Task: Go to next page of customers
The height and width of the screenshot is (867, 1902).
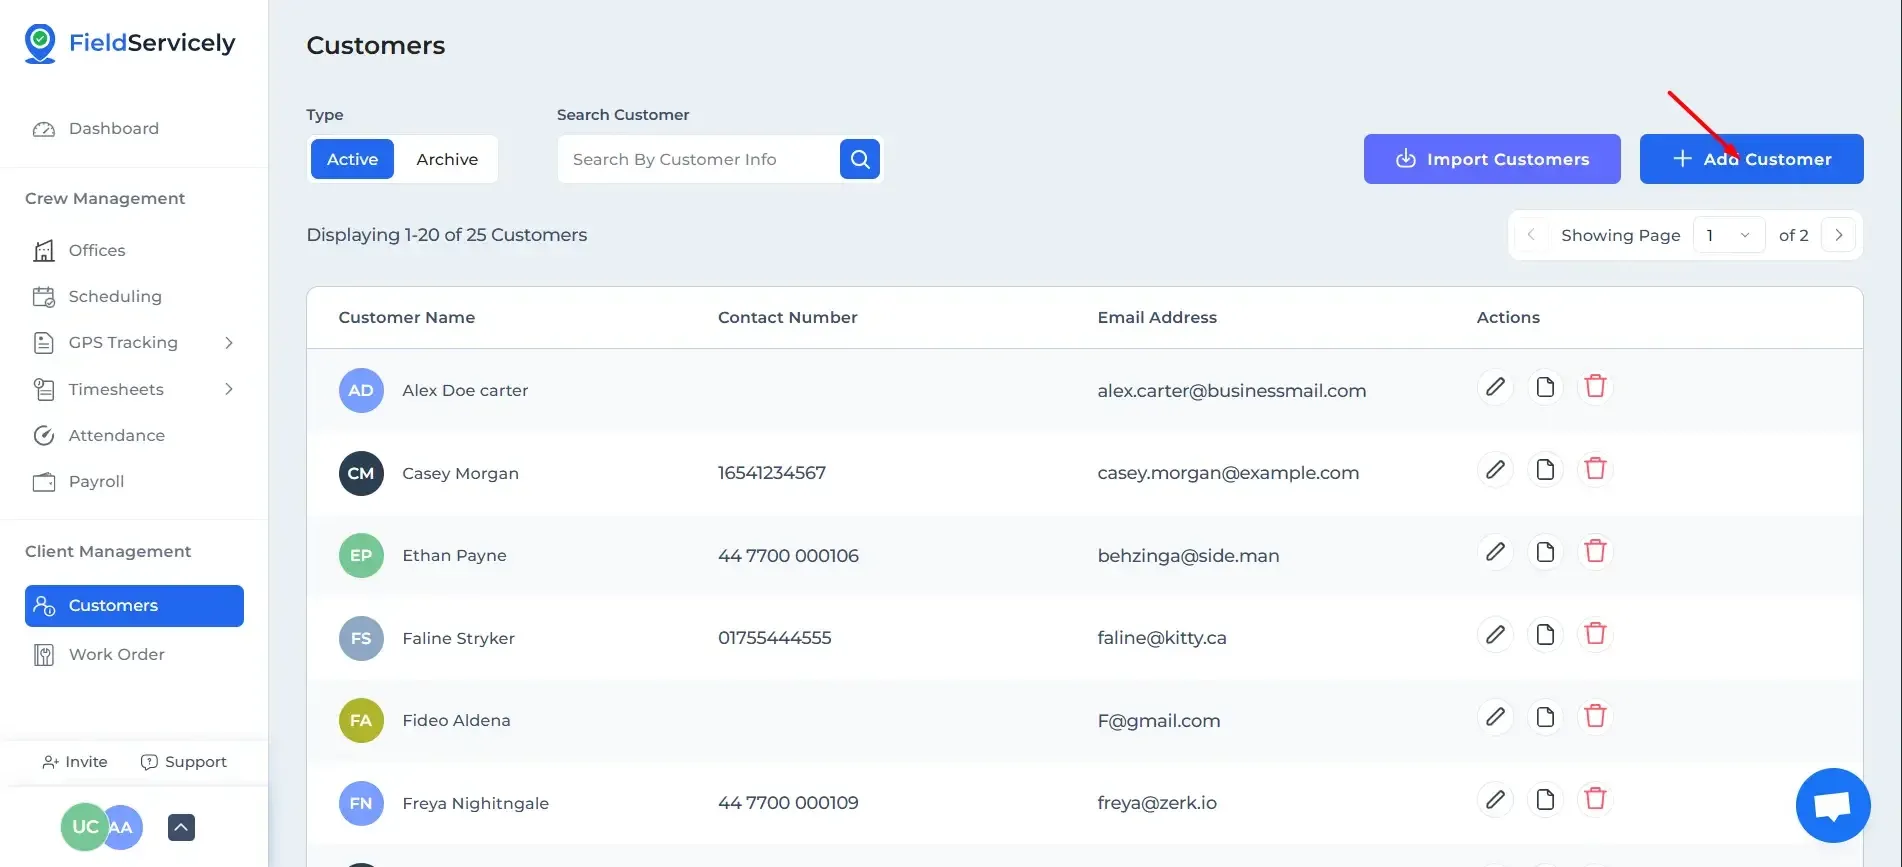Action: (1838, 236)
